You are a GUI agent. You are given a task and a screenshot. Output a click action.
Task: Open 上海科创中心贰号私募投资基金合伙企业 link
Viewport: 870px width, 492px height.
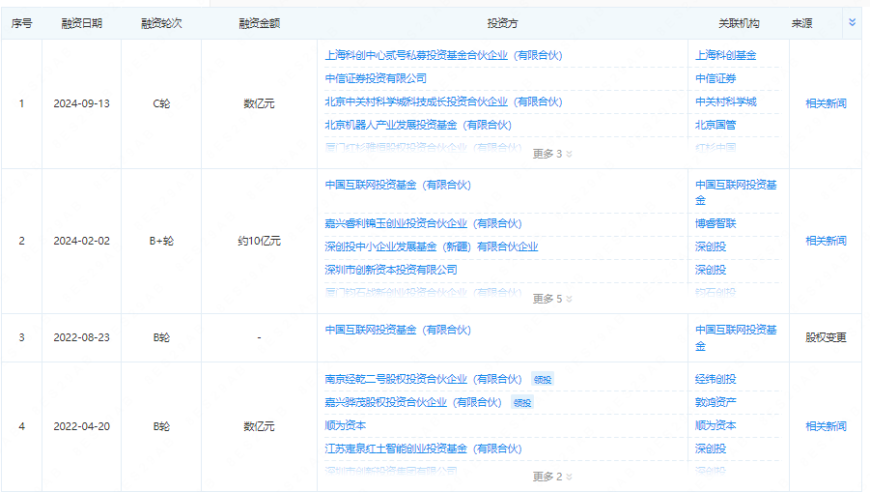point(443,55)
